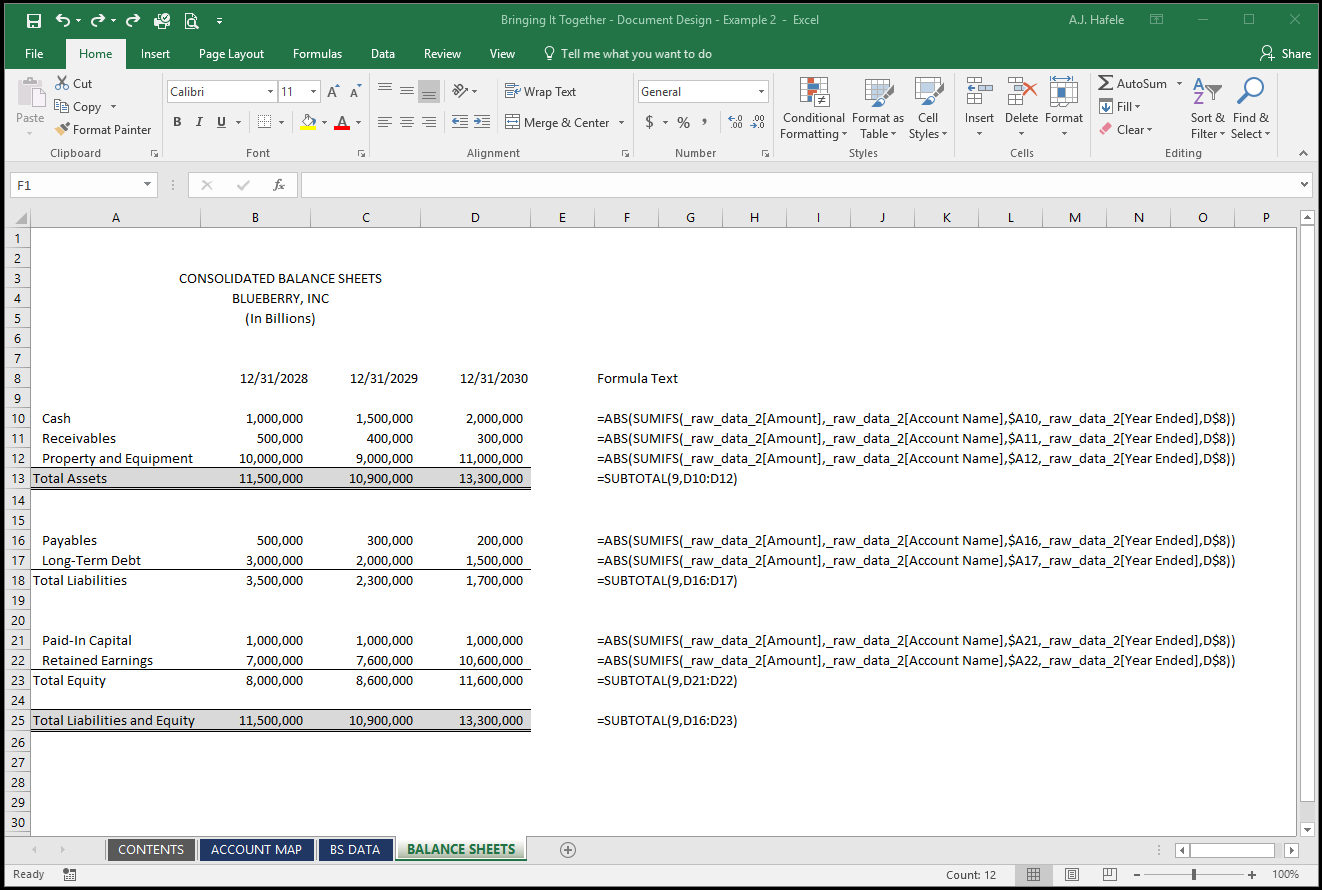Toggle Underline formatting

(x=221, y=122)
